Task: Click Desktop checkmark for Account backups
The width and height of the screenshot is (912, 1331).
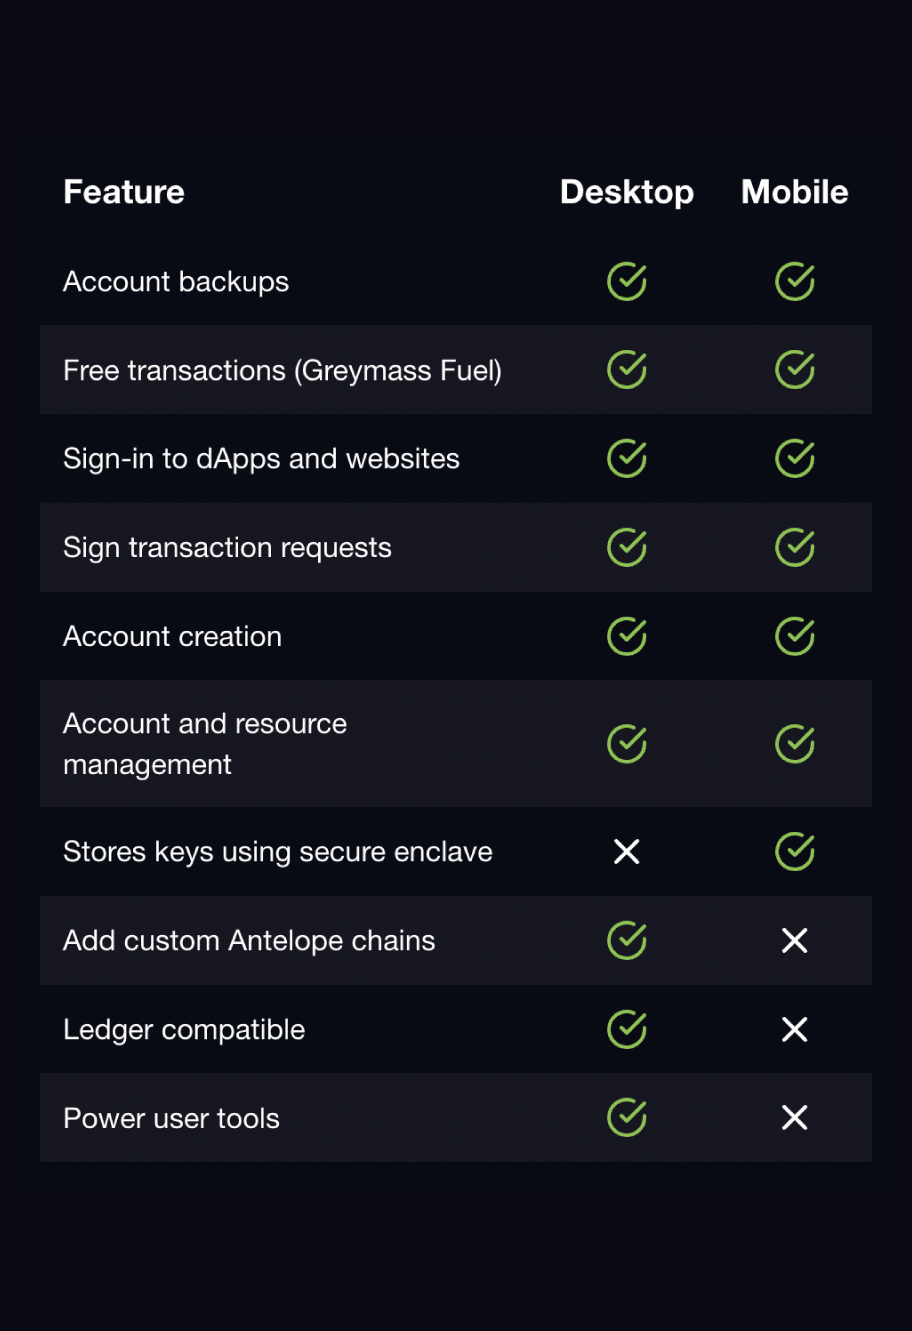Action: (627, 282)
